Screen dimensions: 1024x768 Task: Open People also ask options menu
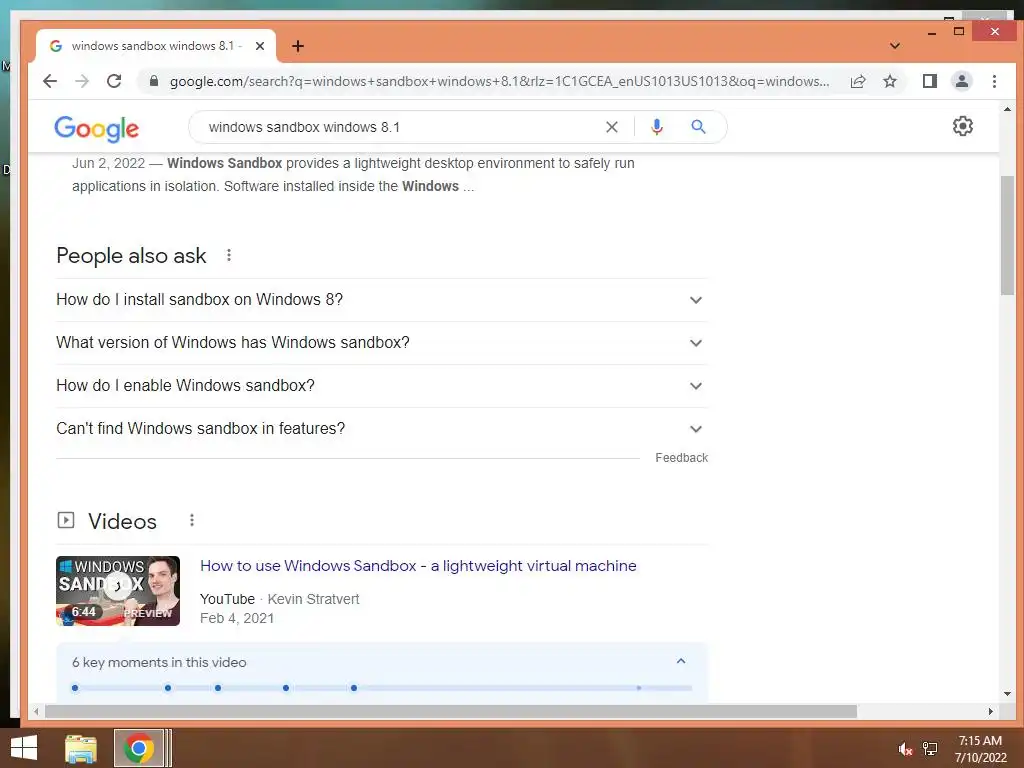pos(229,255)
